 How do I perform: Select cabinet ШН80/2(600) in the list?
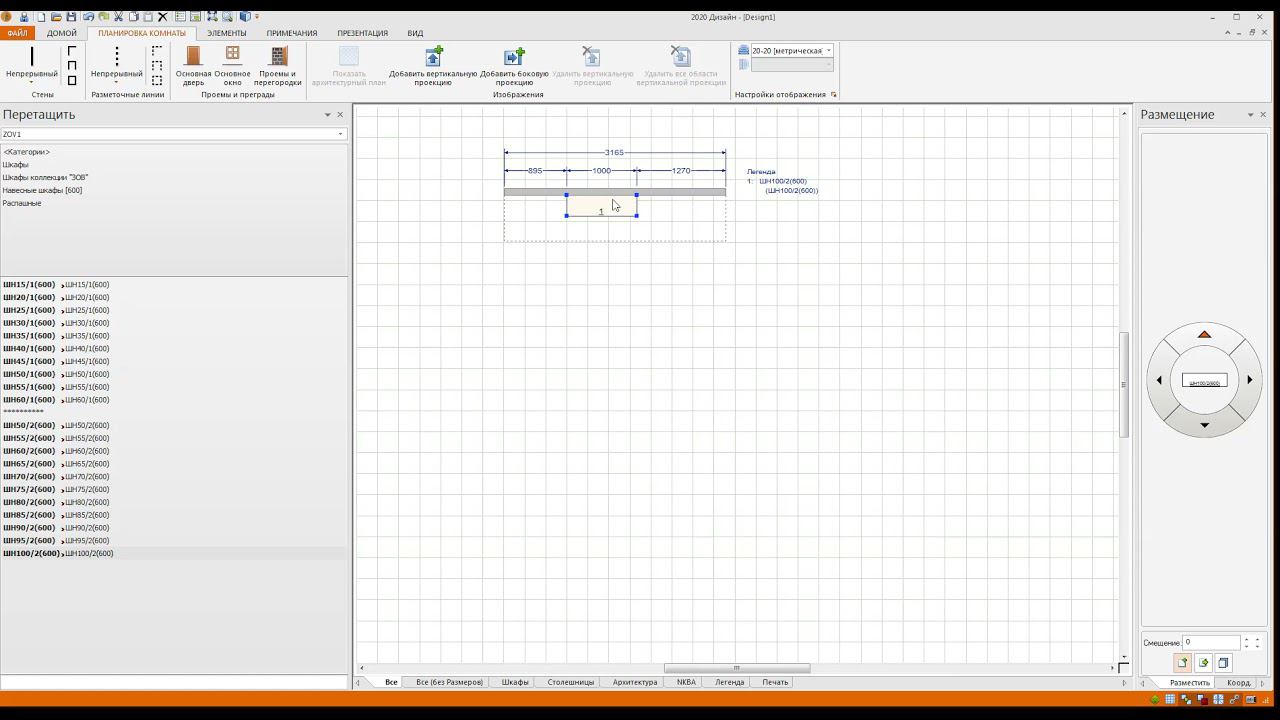coord(56,502)
